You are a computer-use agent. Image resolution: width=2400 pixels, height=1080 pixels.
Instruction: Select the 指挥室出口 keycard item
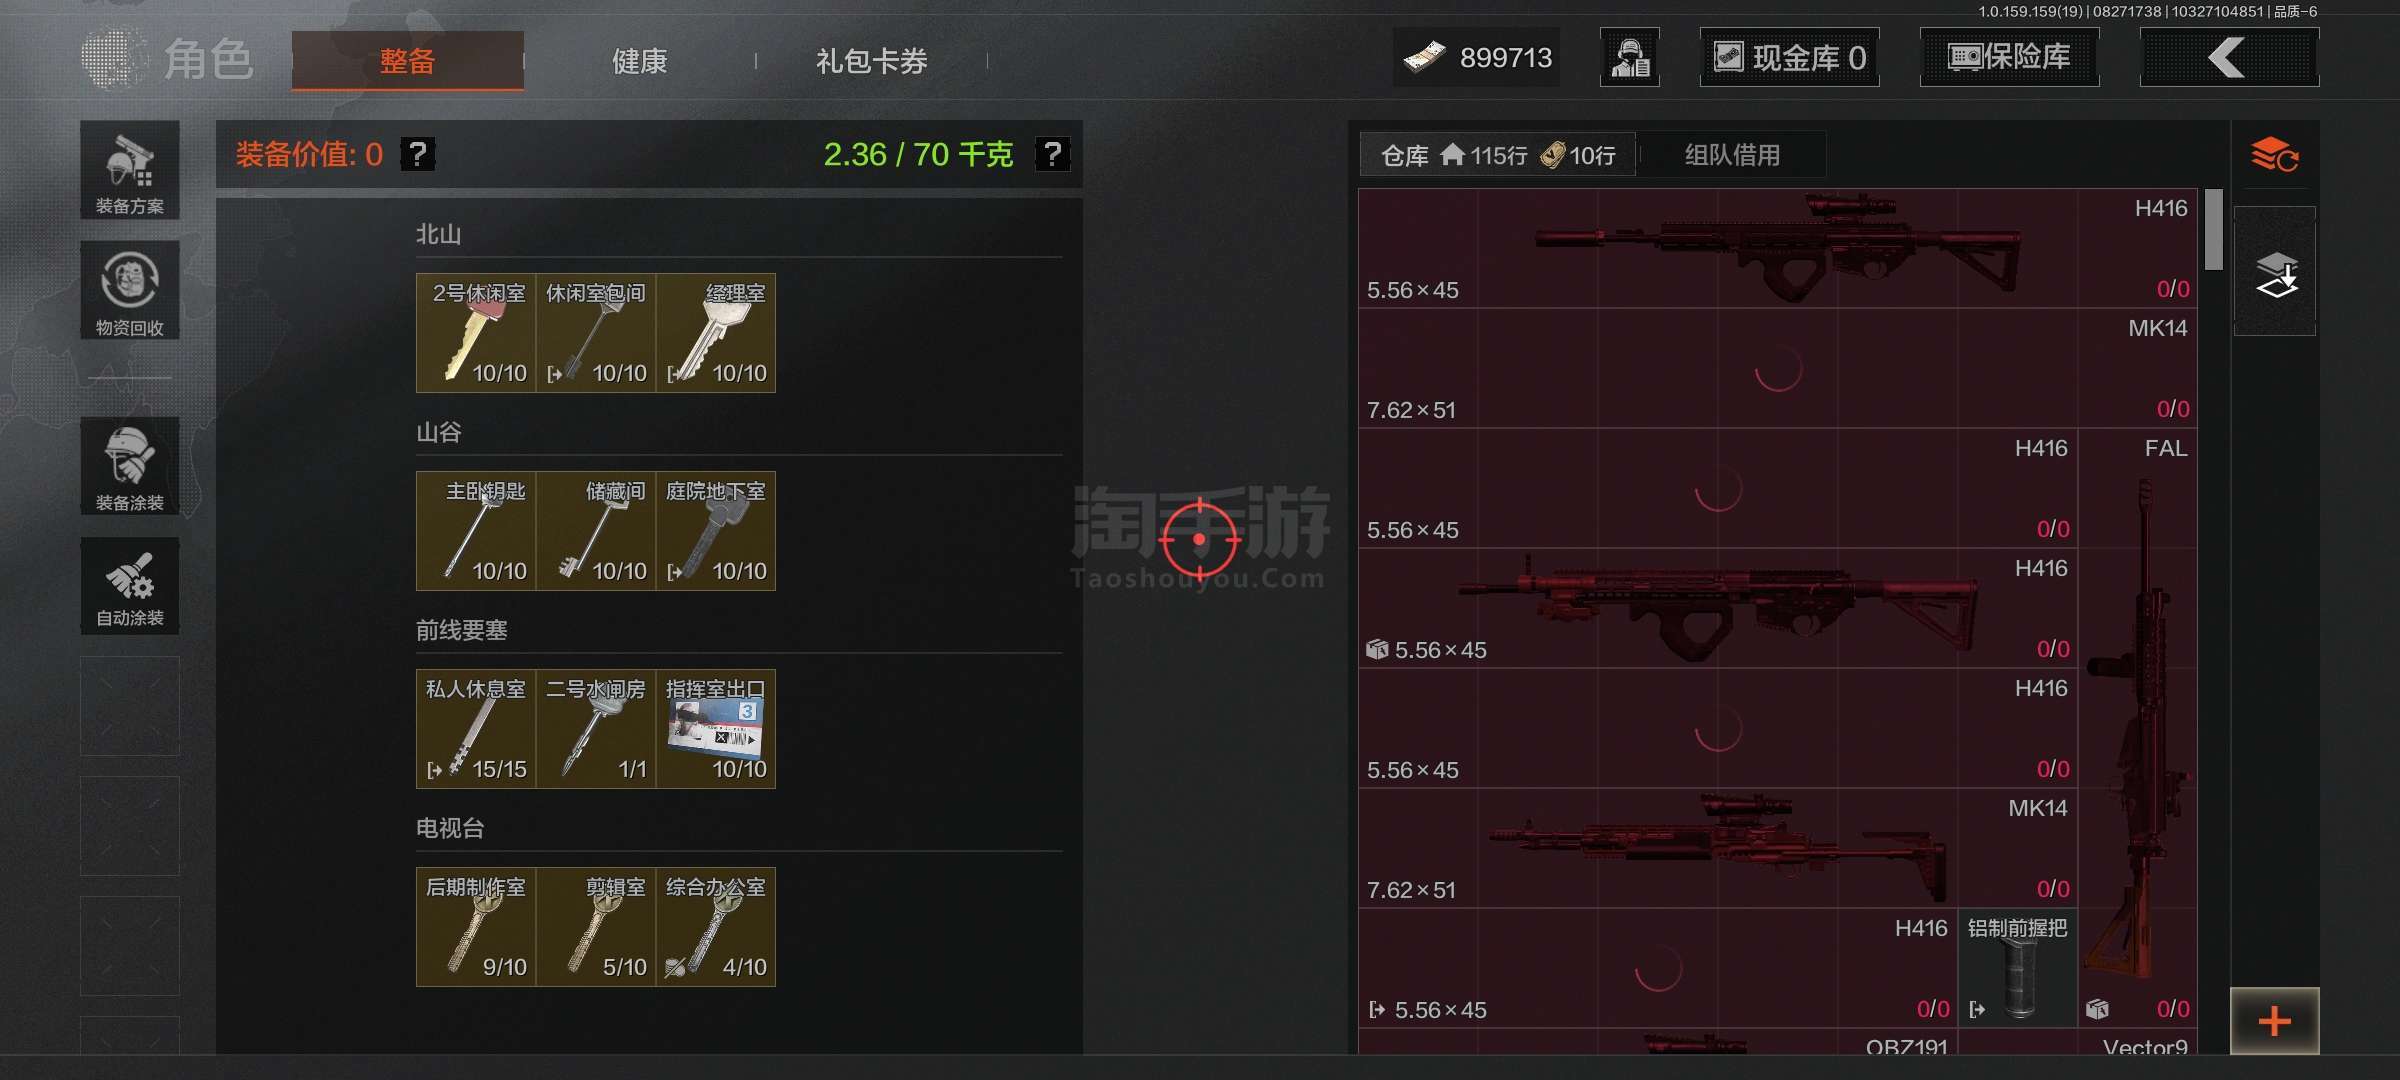pyautogui.click(x=716, y=729)
